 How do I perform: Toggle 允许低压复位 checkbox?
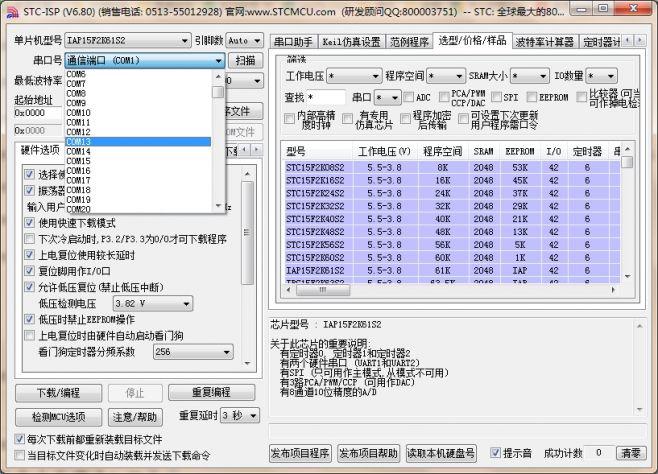point(29,287)
